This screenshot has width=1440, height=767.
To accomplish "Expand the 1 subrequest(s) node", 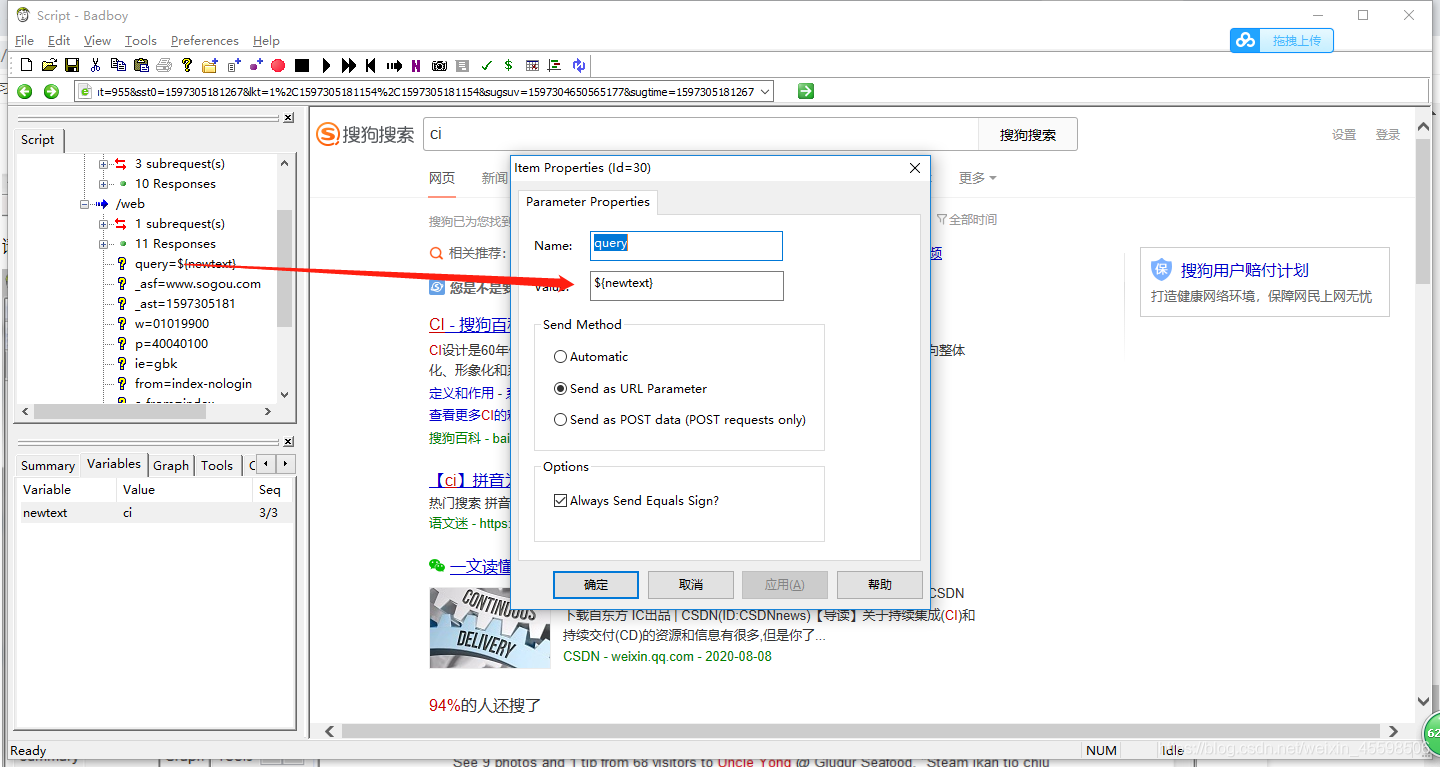I will point(104,224).
